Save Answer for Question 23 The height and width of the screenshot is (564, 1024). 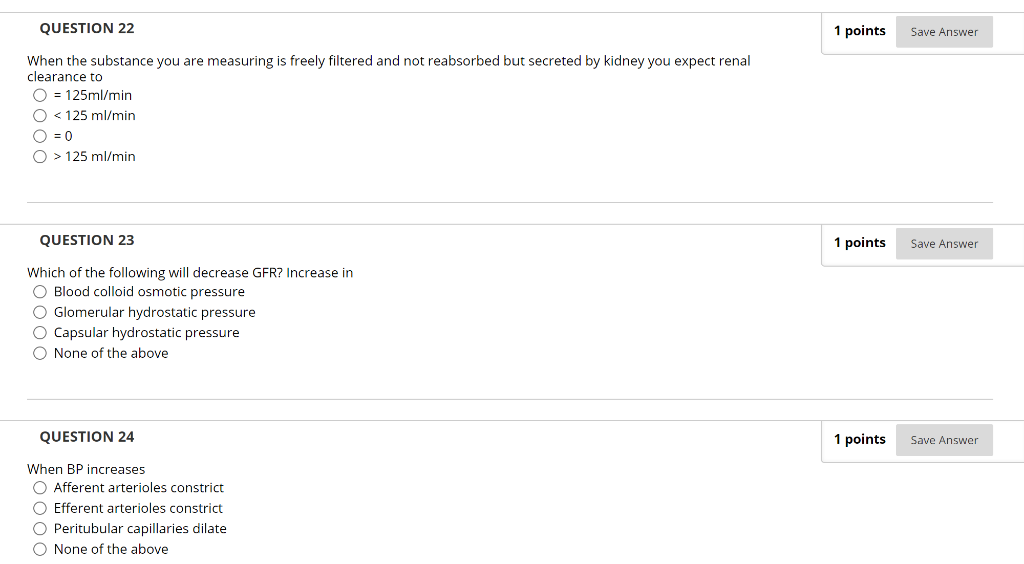(x=944, y=243)
